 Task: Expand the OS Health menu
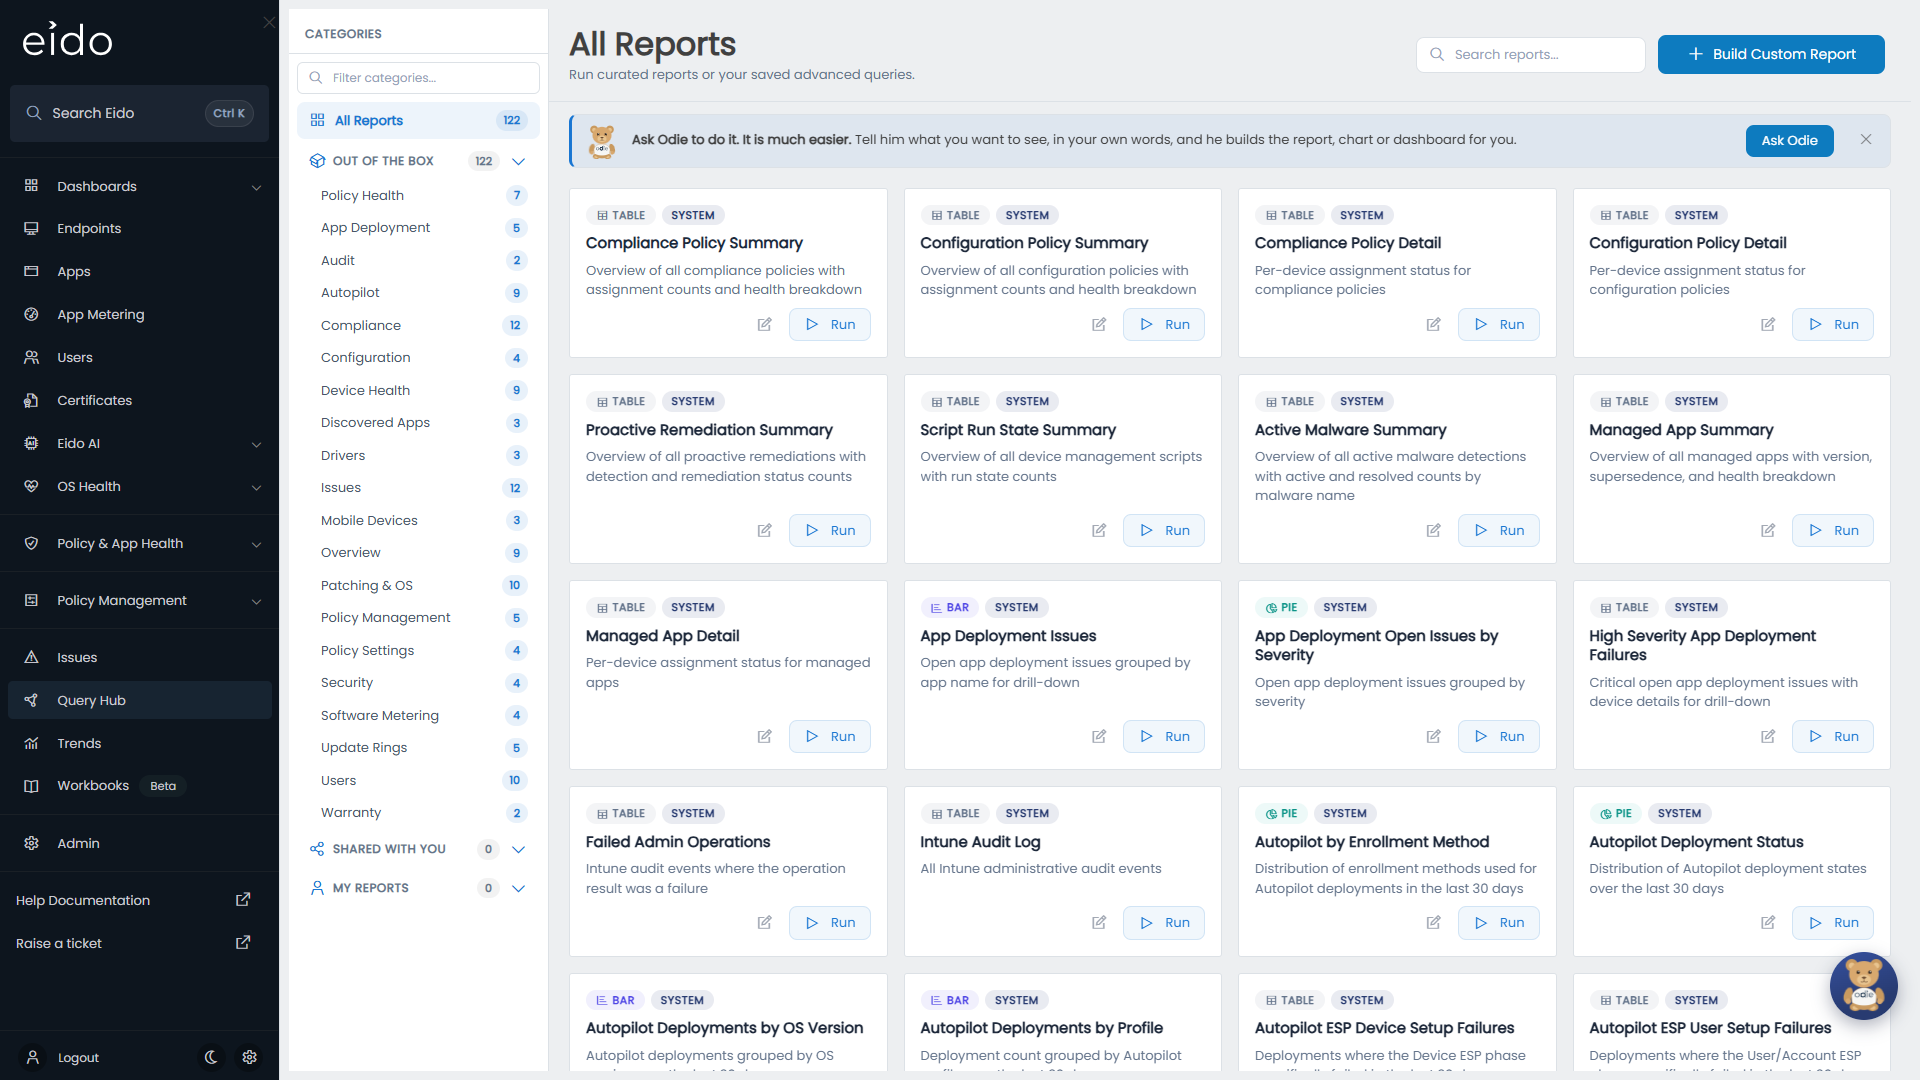click(x=139, y=486)
